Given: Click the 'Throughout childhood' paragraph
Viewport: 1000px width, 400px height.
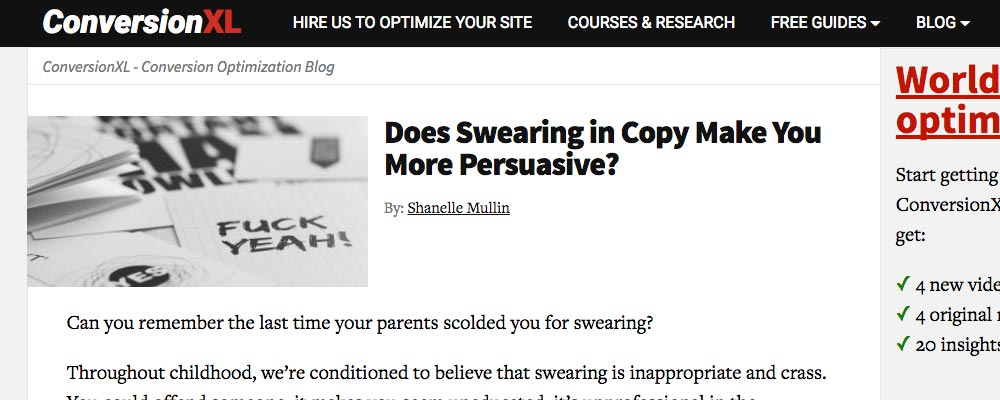Looking at the screenshot, I should pos(446,373).
